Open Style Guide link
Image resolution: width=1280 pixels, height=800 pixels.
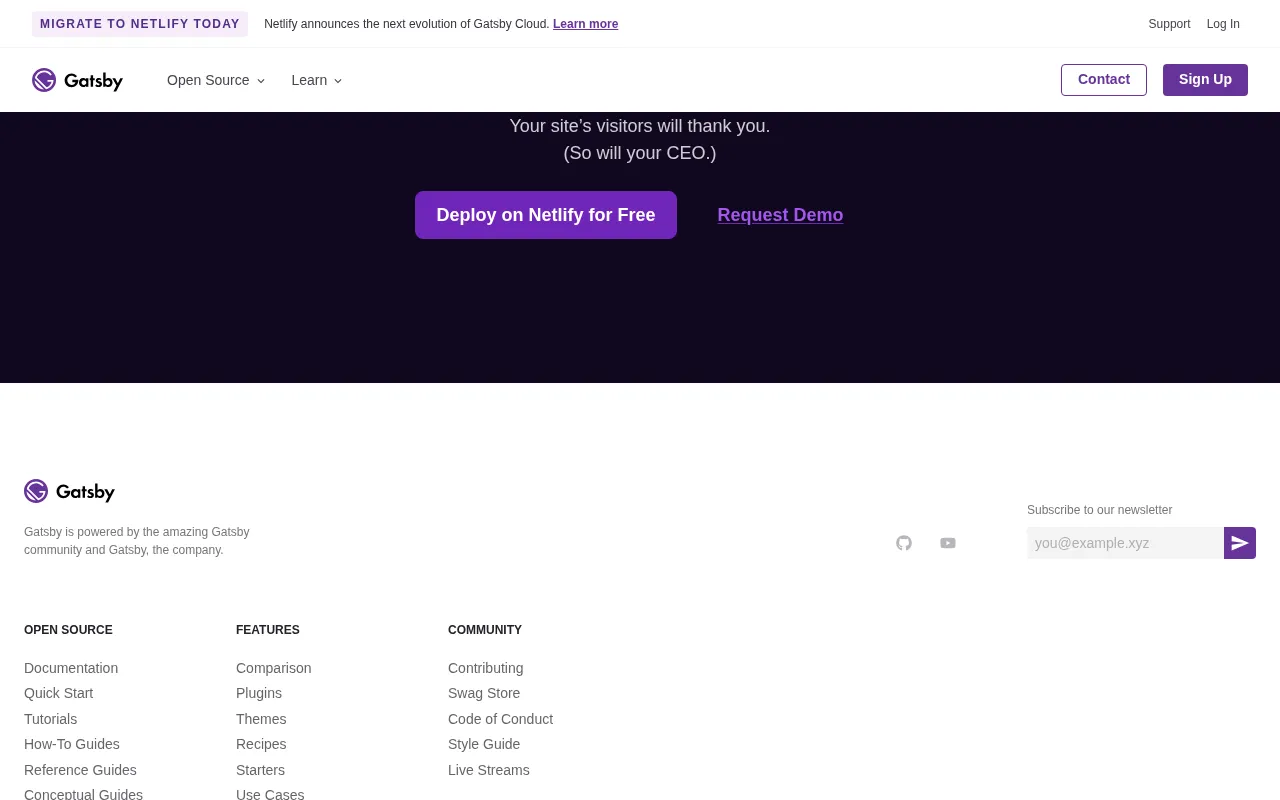(484, 744)
